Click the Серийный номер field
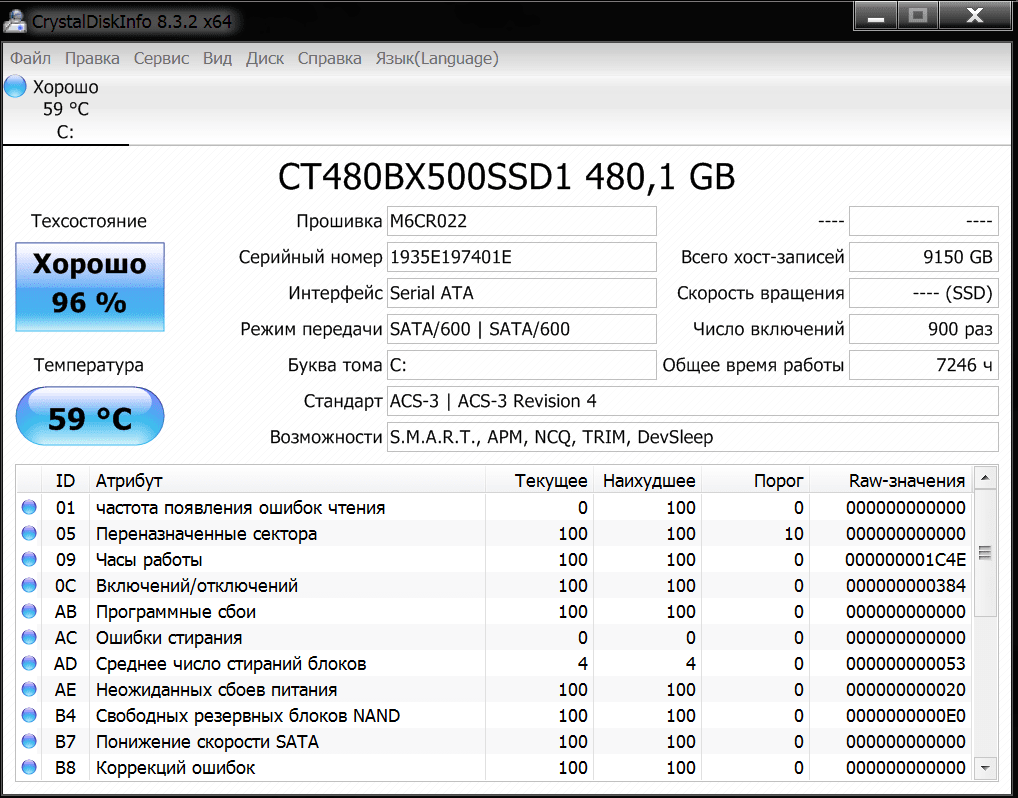This screenshot has width=1018, height=798. click(521, 257)
